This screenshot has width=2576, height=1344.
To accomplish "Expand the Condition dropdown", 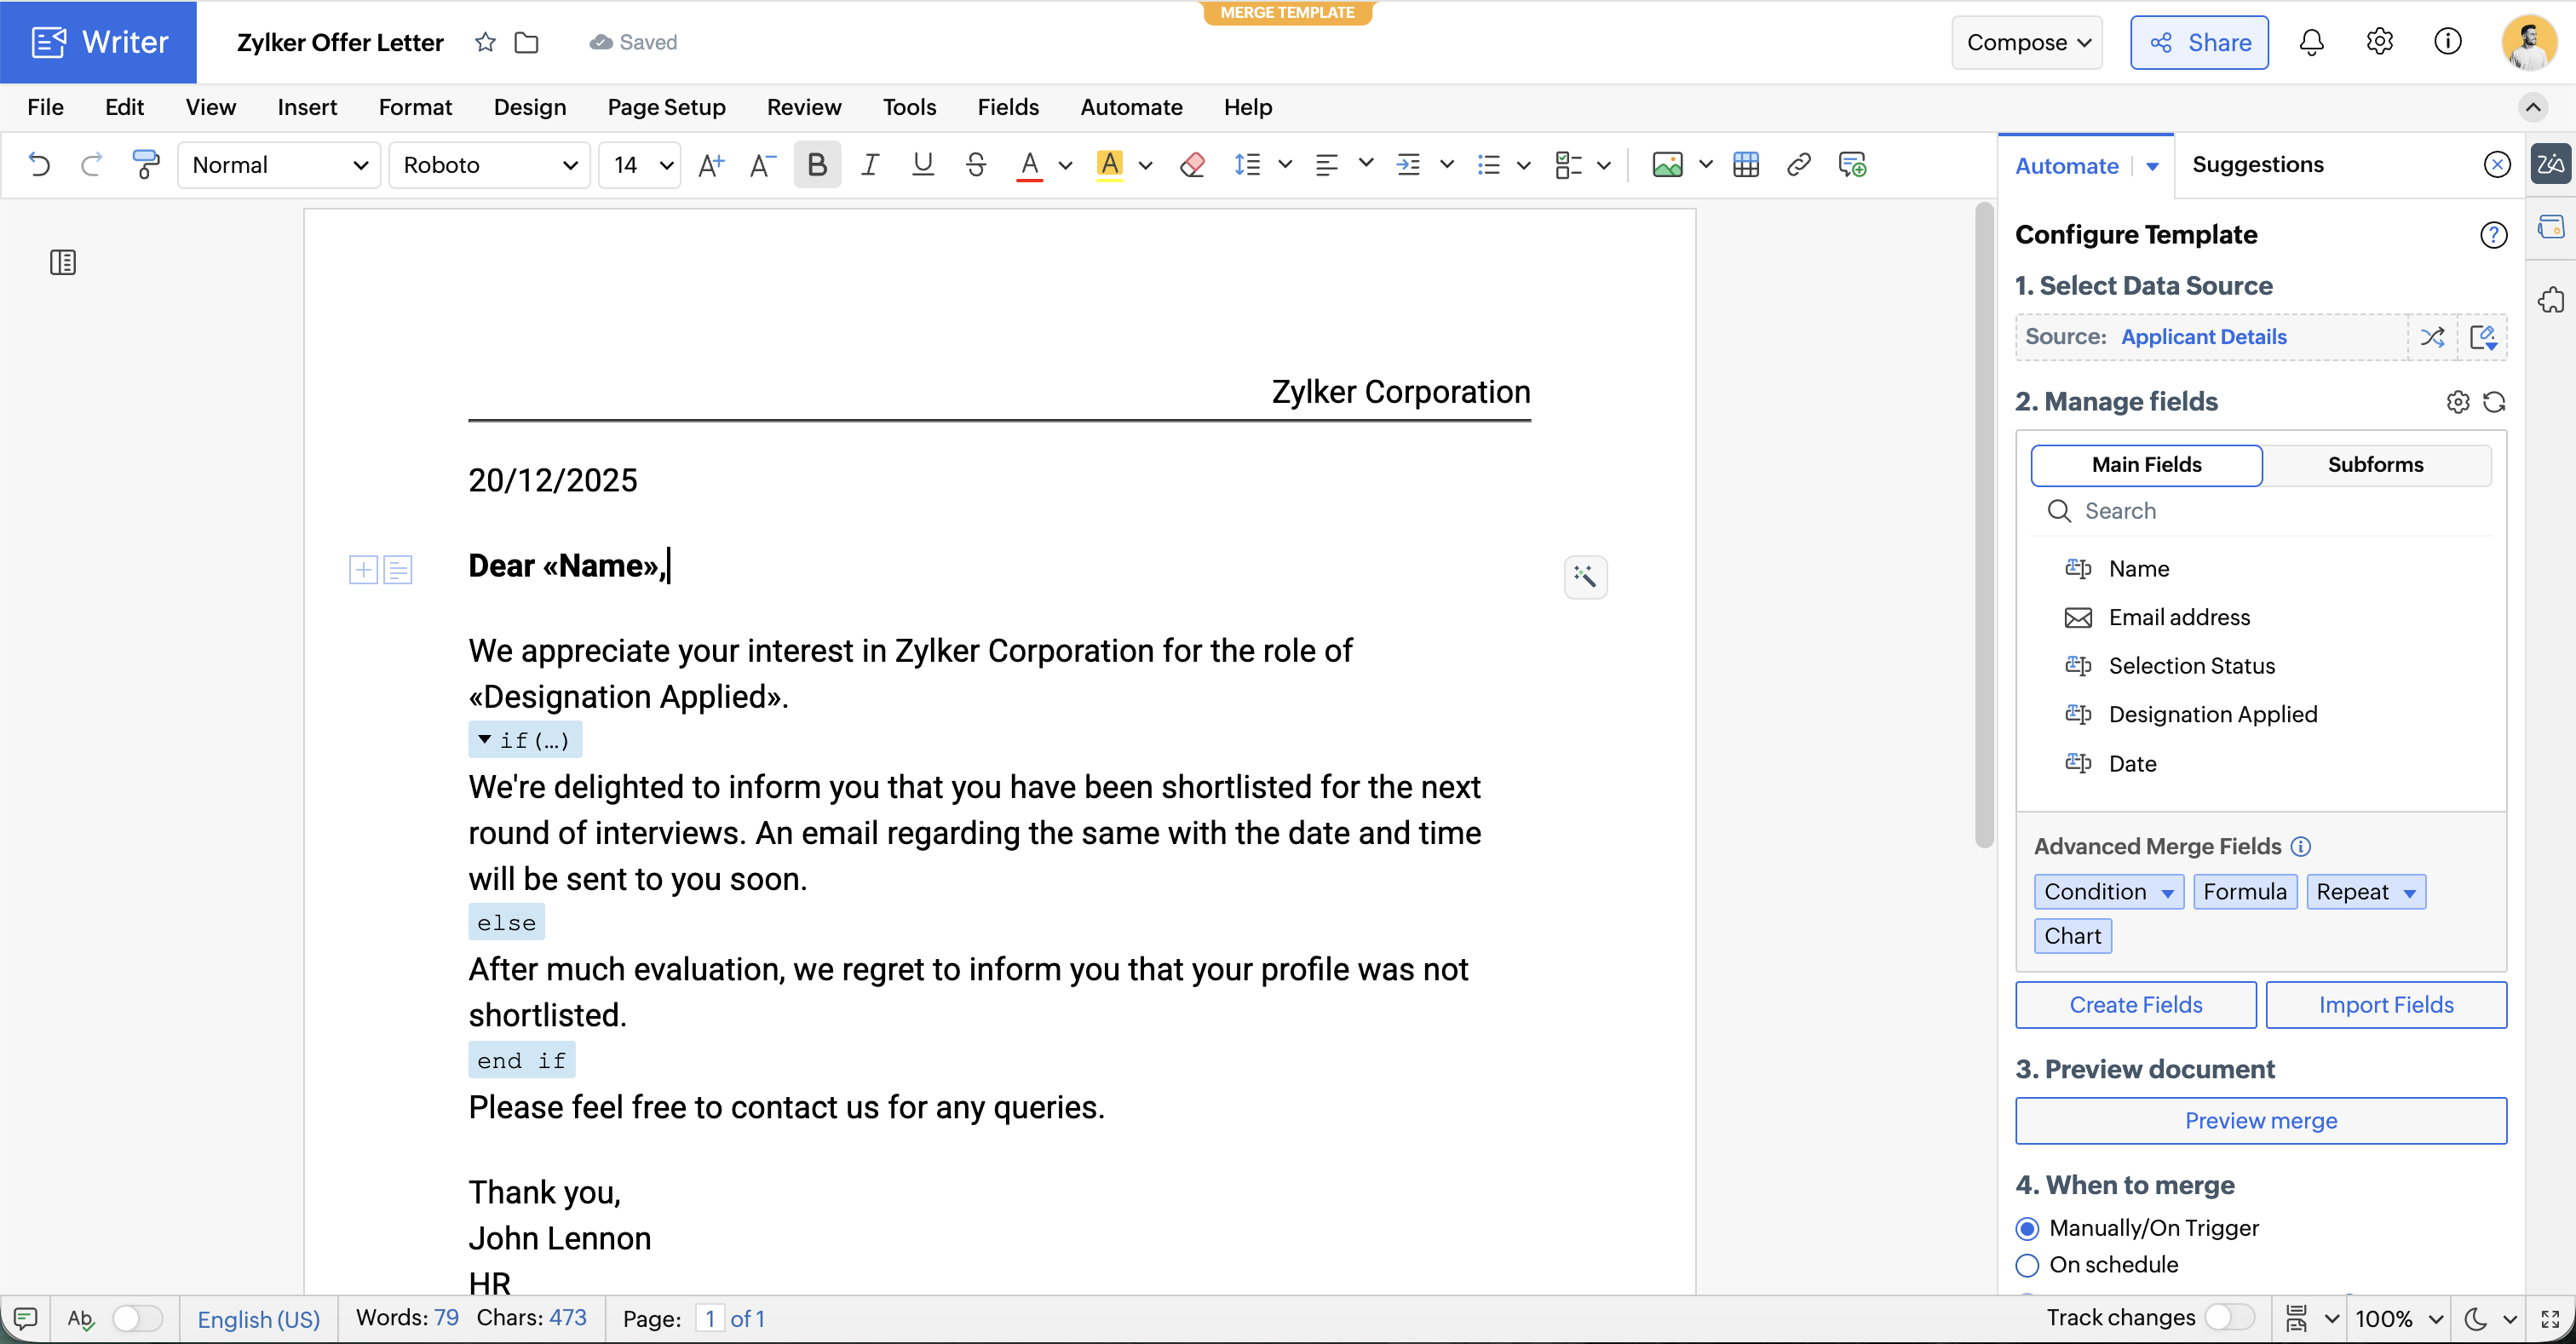I will click(x=2167, y=892).
